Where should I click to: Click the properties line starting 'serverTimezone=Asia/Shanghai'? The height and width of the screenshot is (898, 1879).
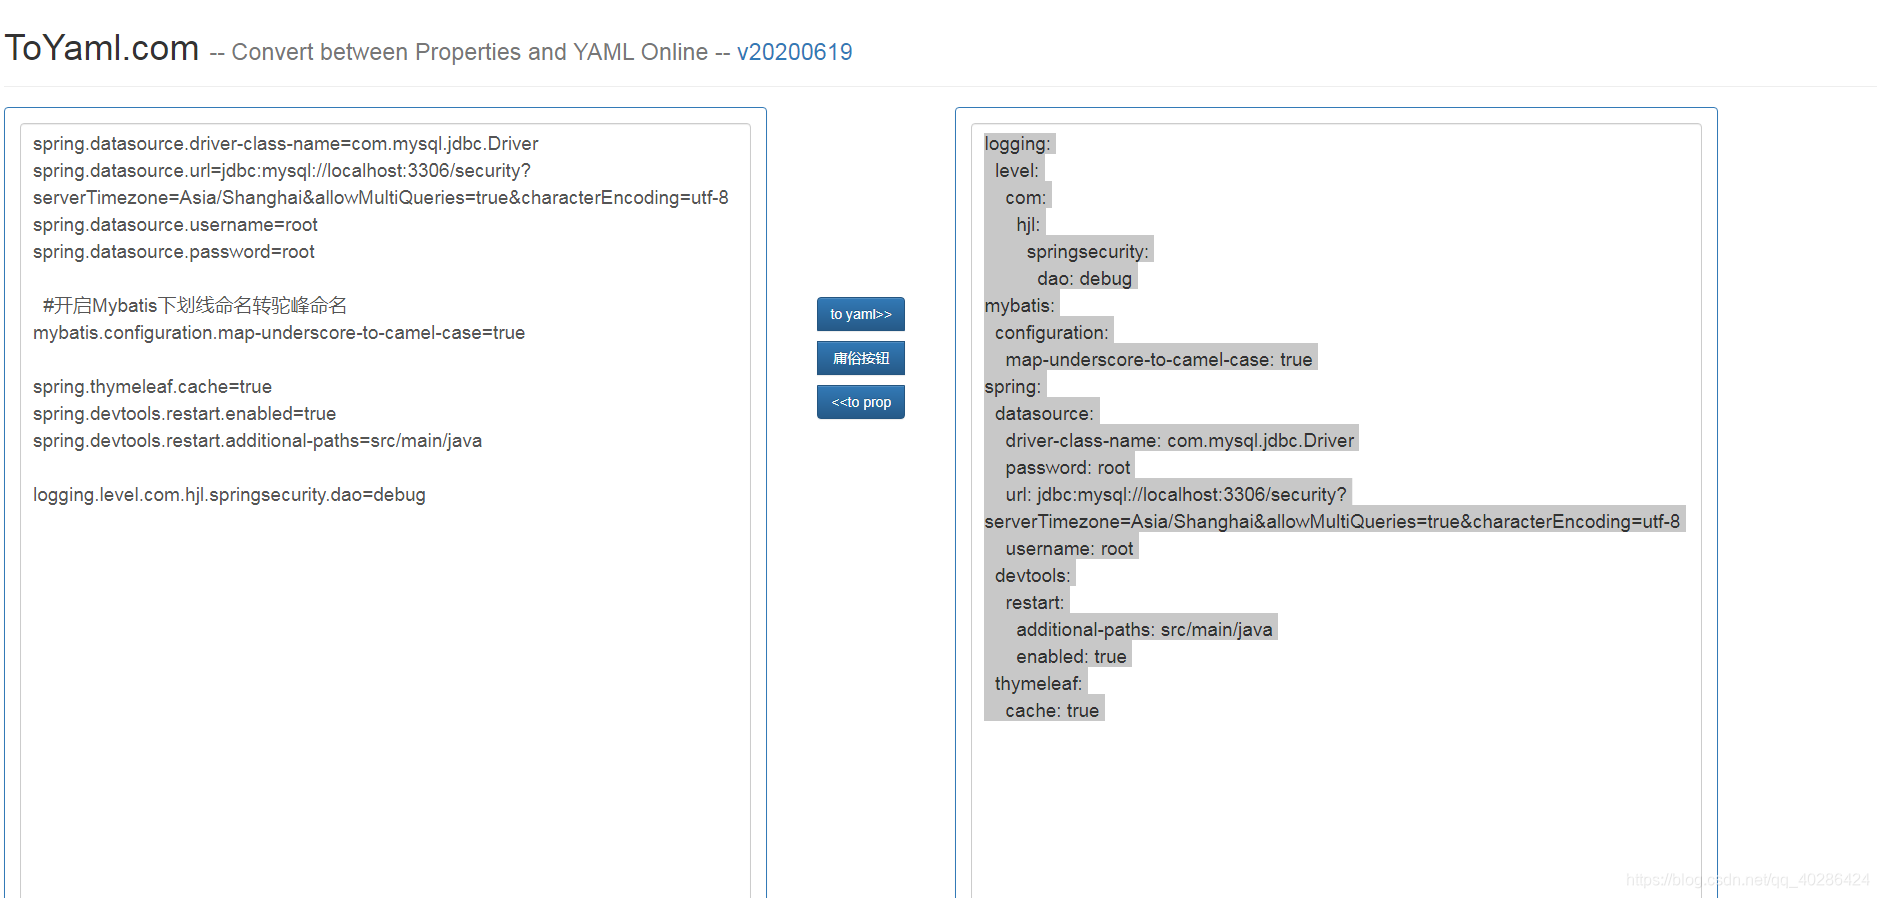381,198
